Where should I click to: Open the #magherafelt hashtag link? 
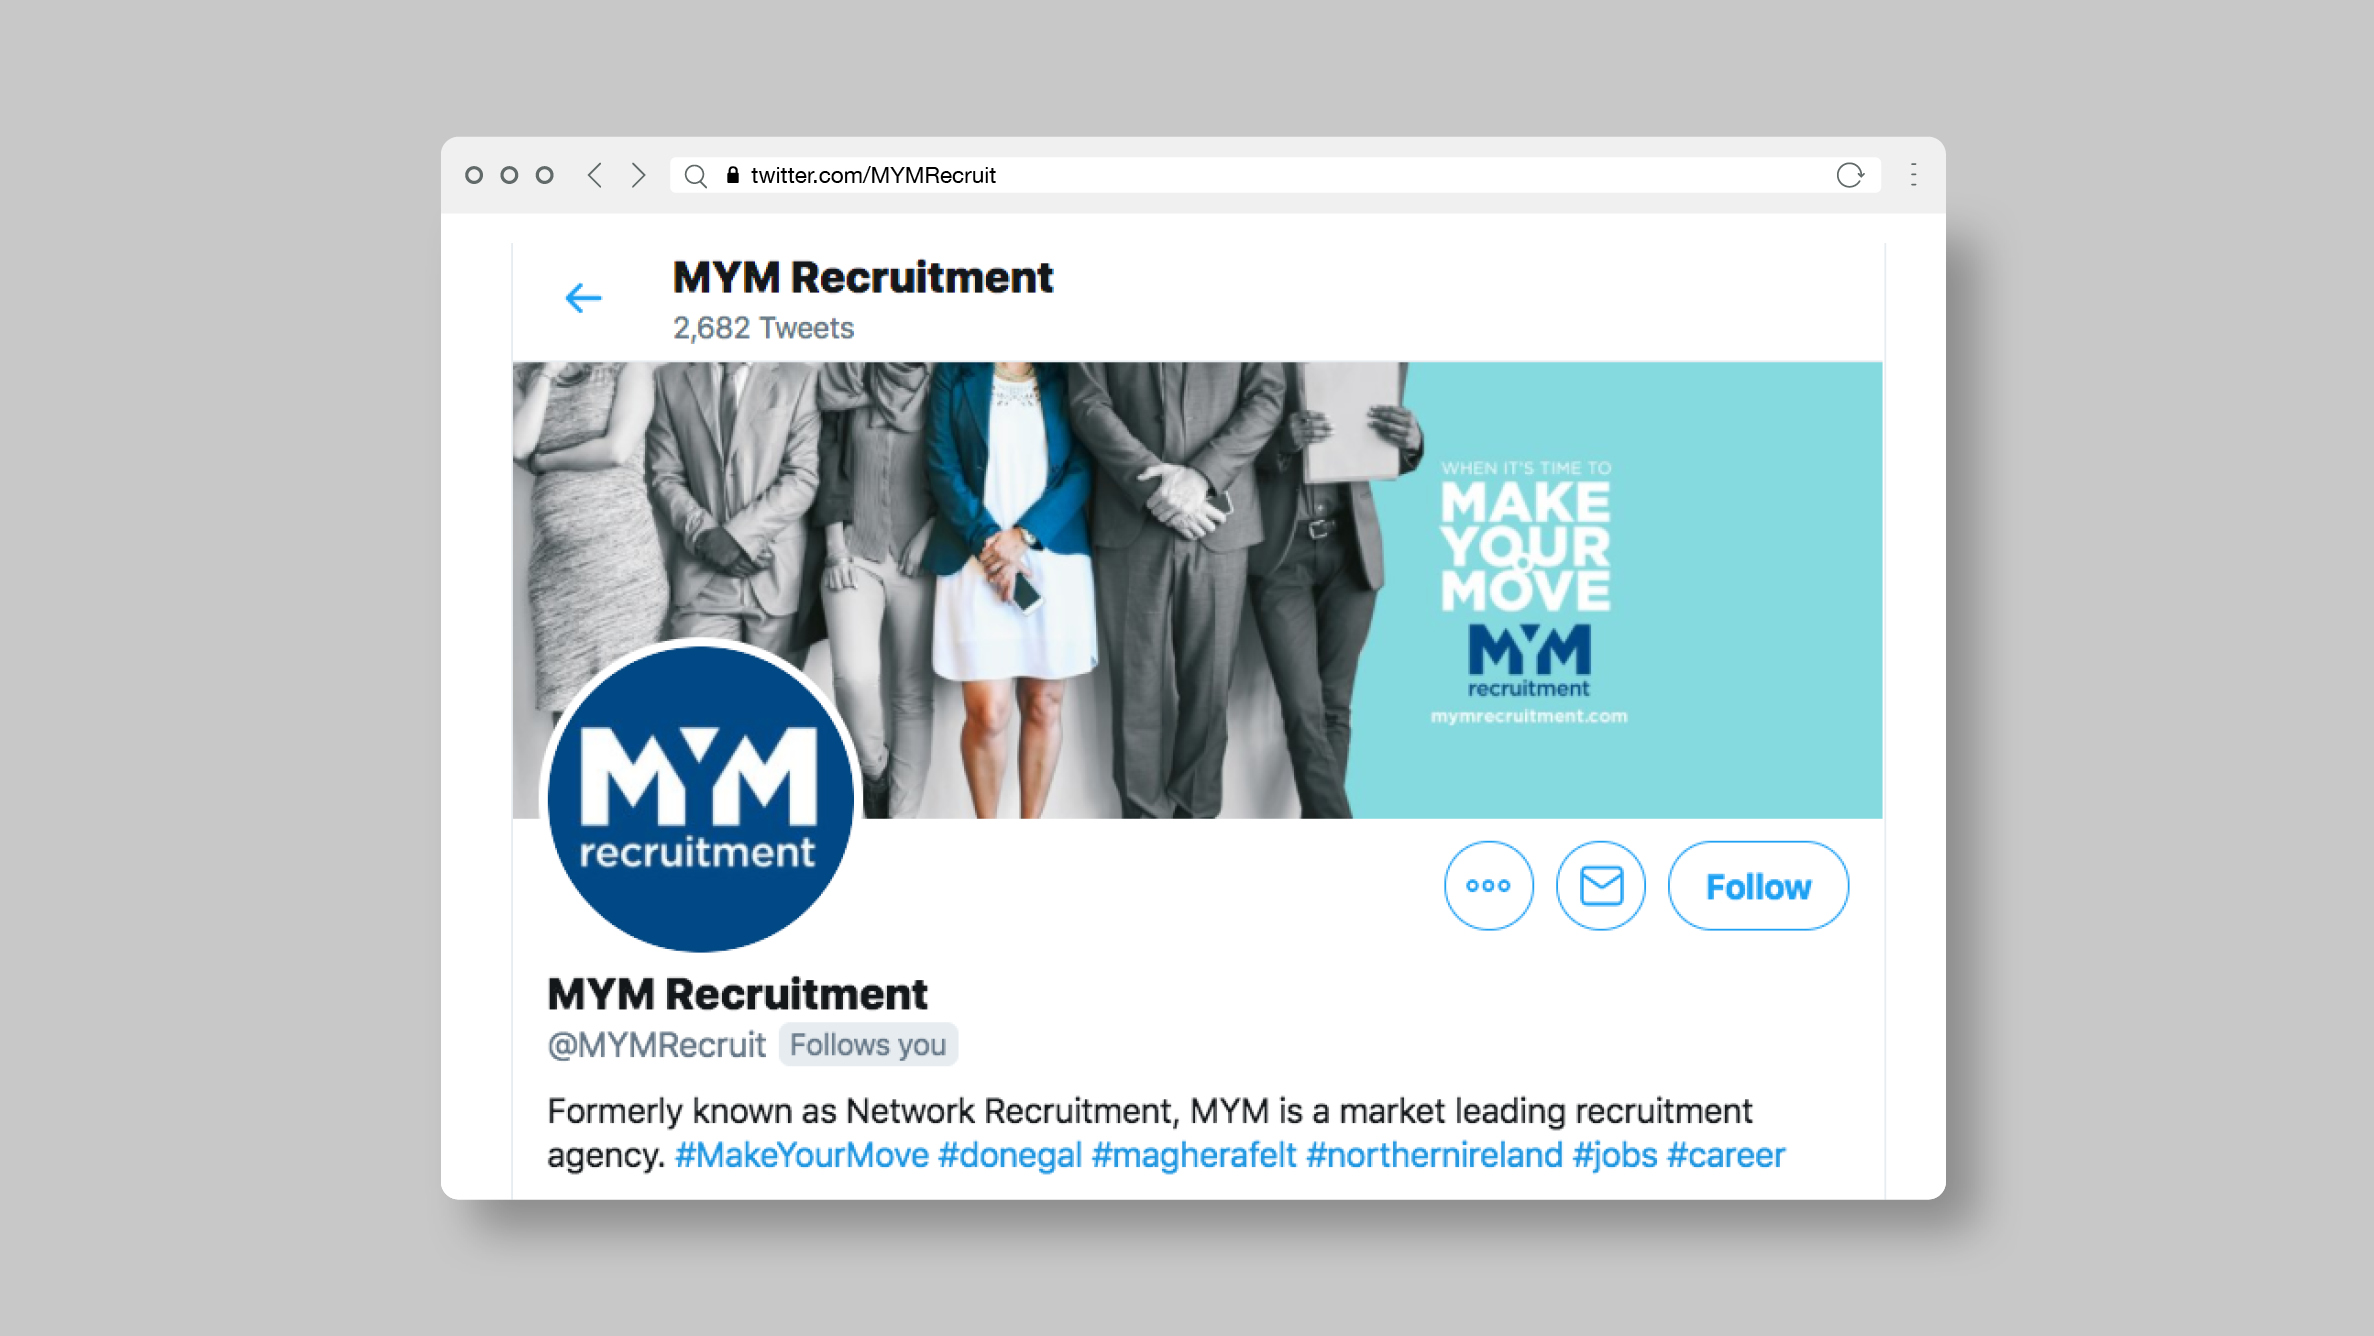point(1194,1155)
